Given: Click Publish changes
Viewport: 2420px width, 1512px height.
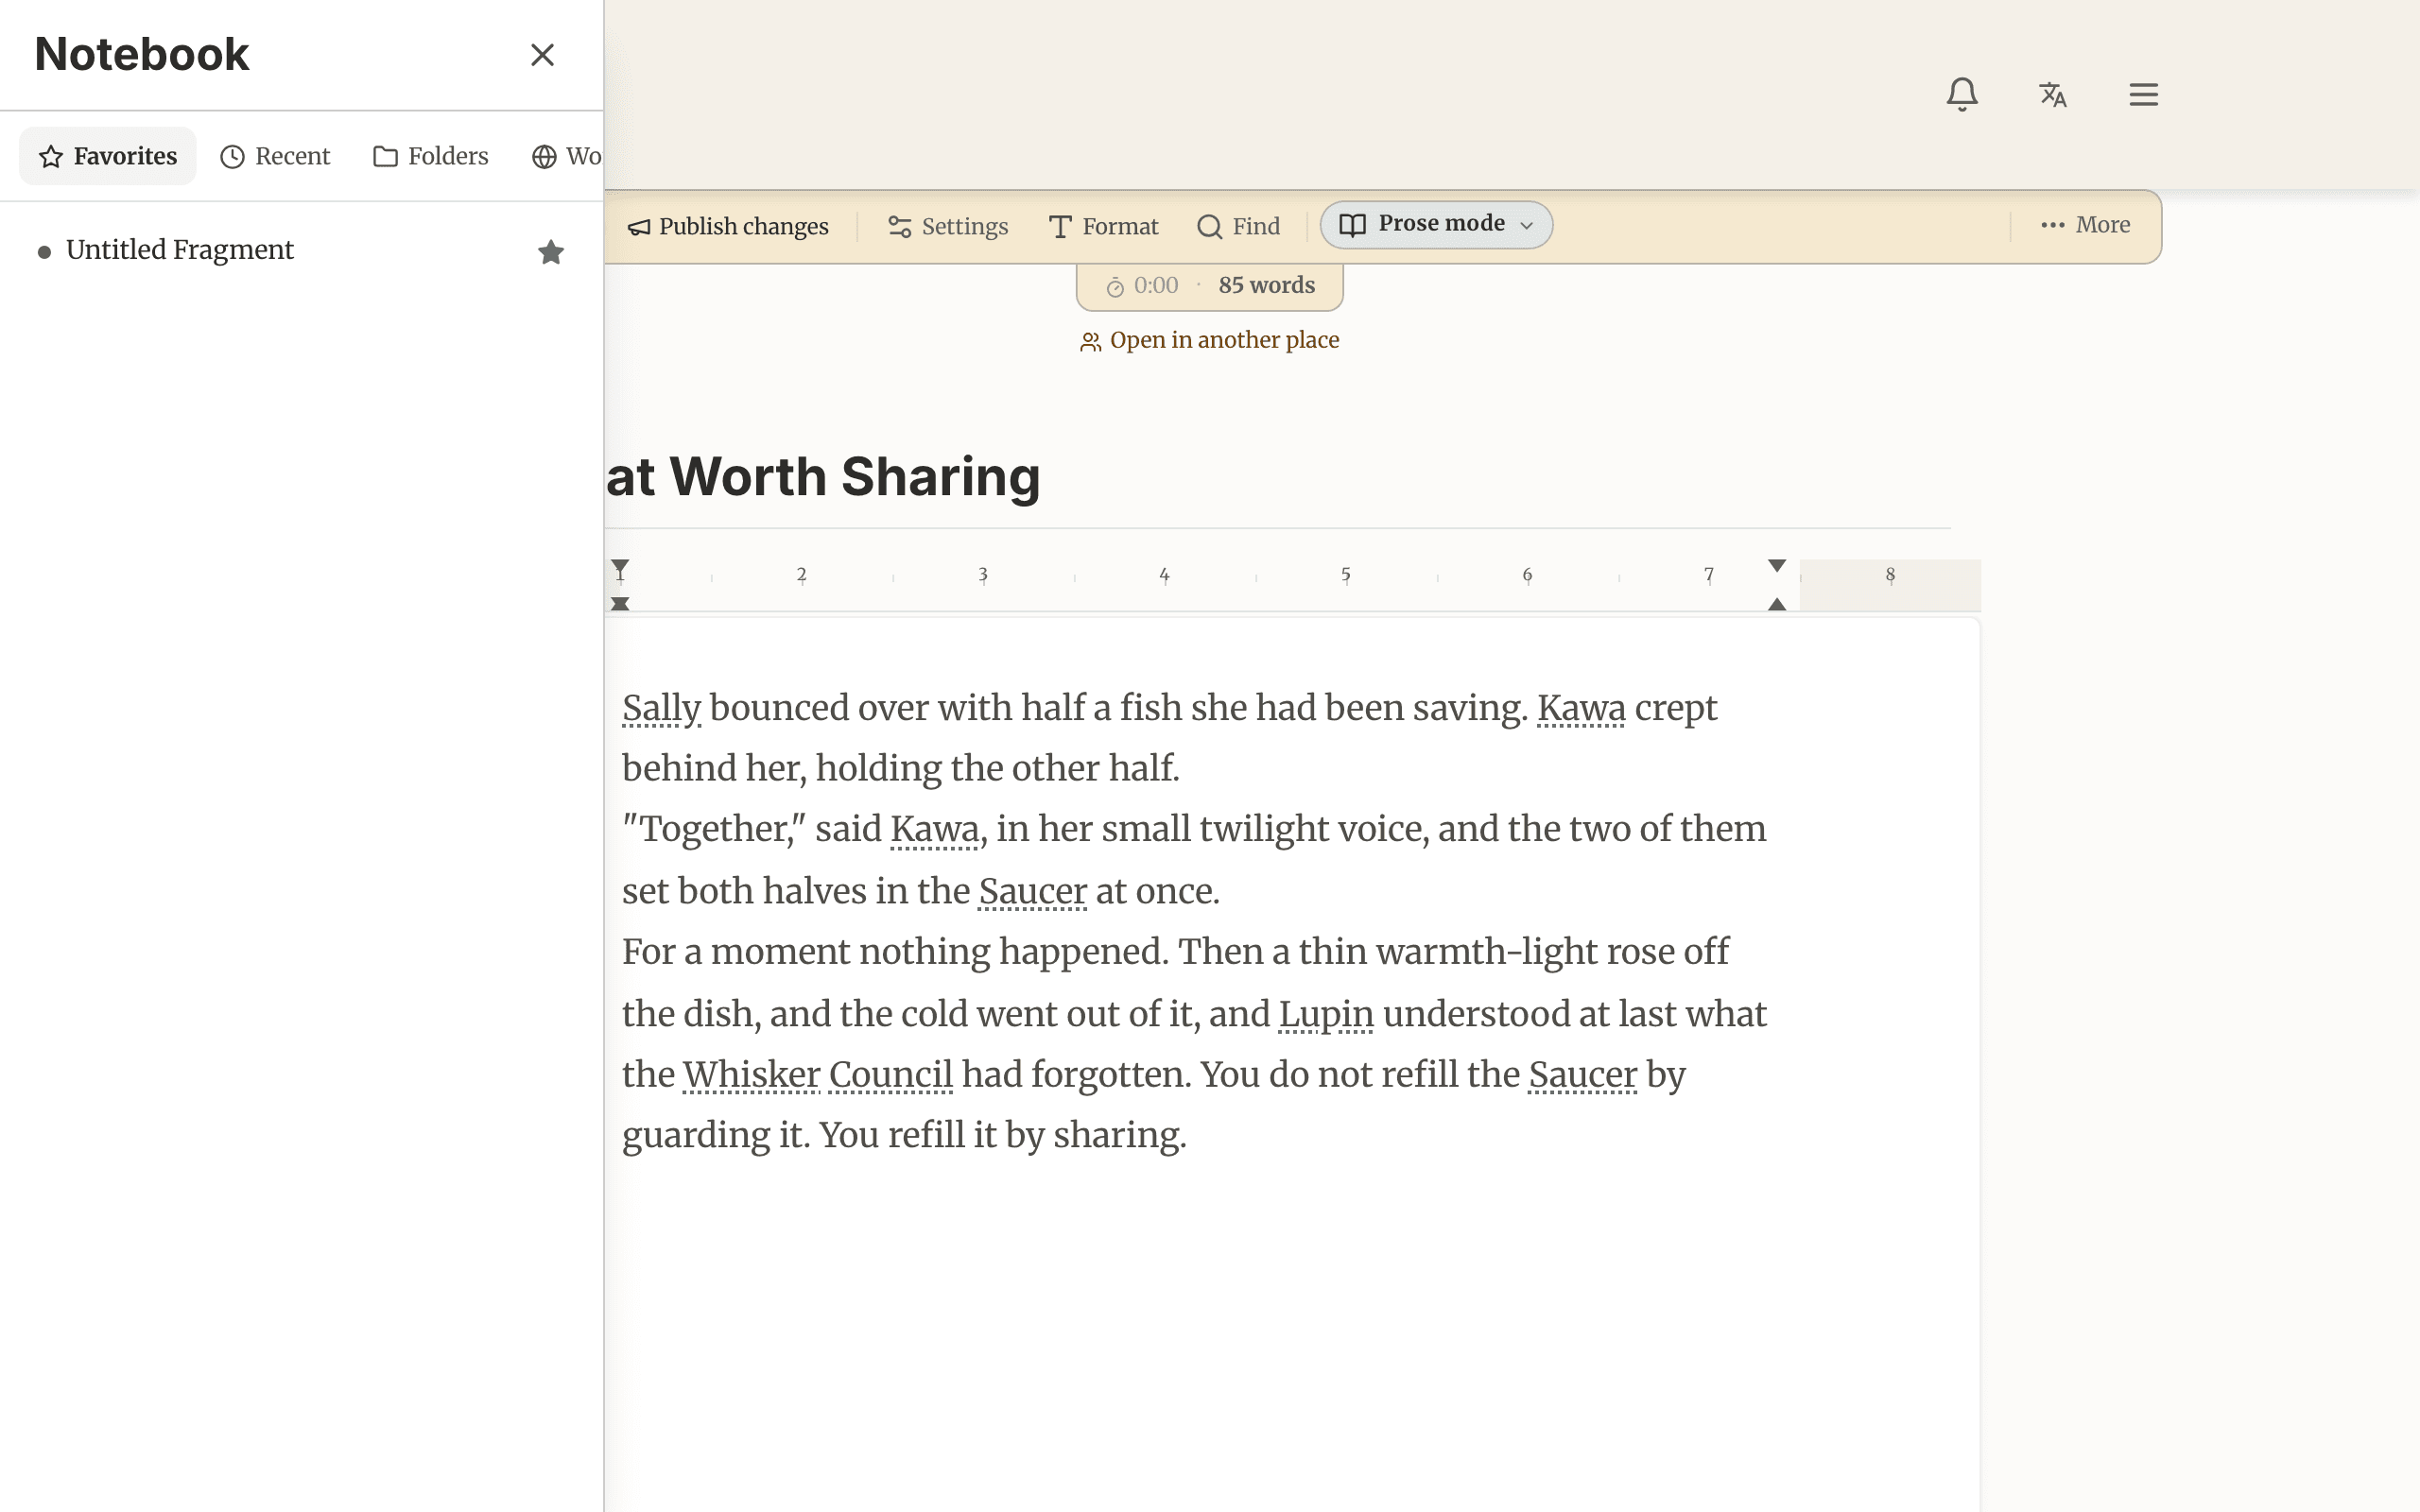Looking at the screenshot, I should coord(728,226).
